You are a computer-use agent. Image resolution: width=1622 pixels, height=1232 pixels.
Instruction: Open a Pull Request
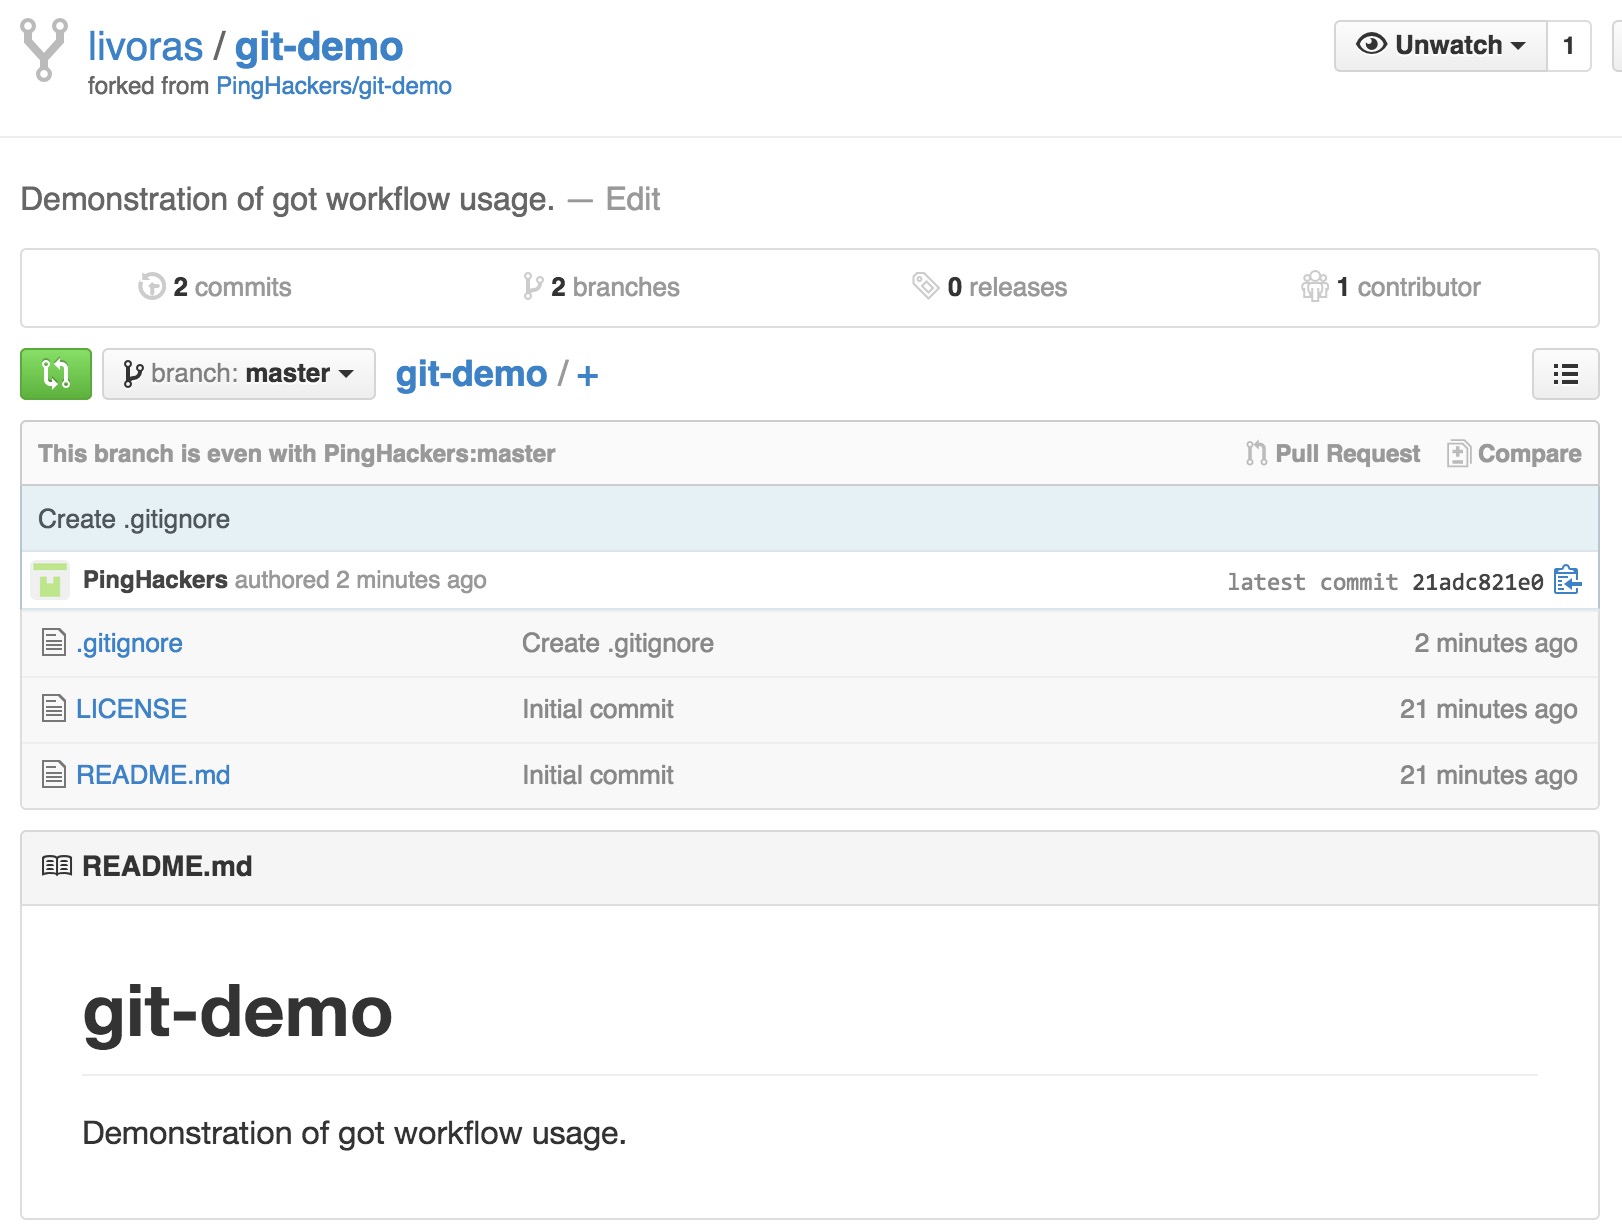(1333, 454)
